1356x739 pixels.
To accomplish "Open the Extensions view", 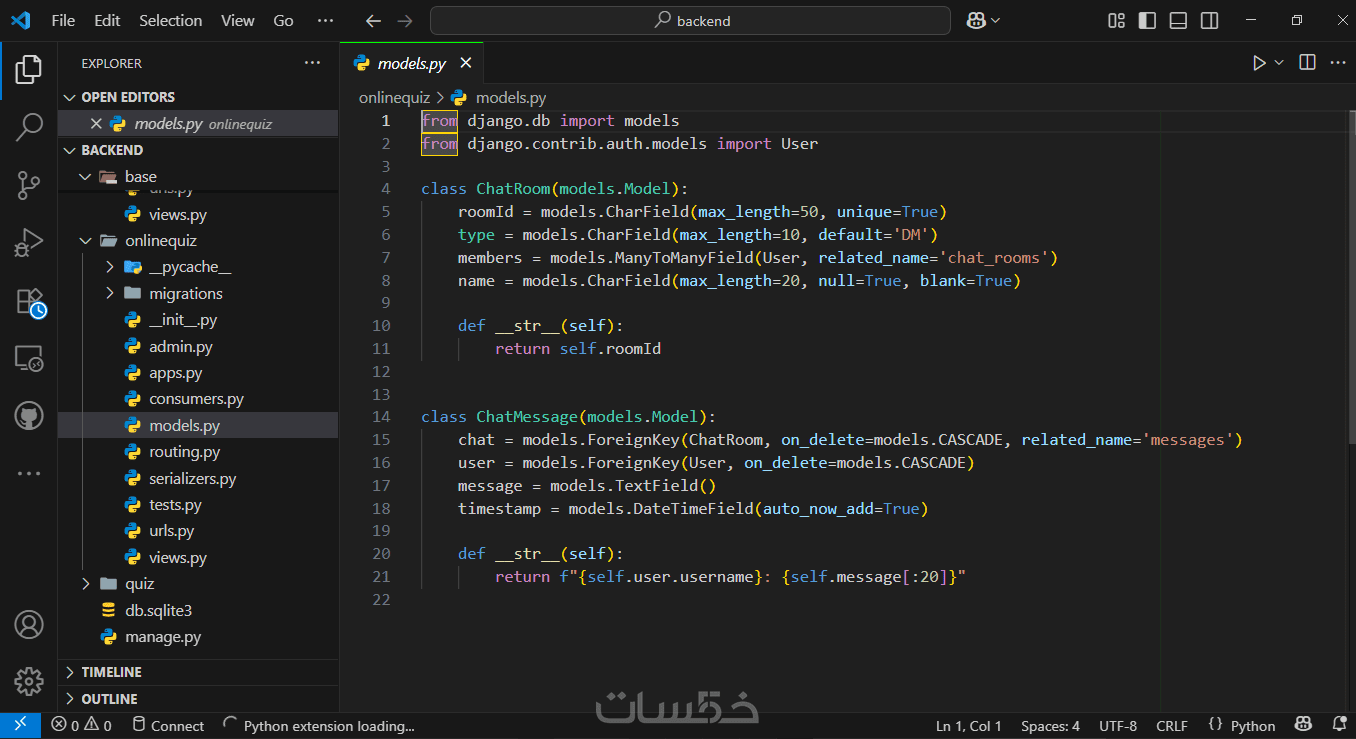I will pyautogui.click(x=29, y=301).
